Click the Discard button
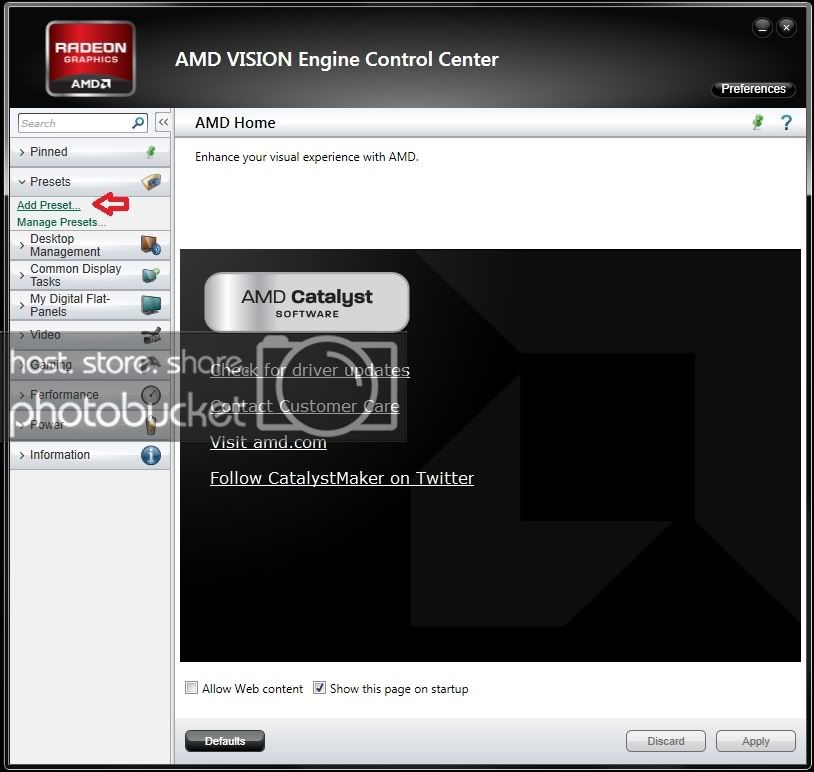Viewport: 814px width, 772px height. tap(666, 741)
